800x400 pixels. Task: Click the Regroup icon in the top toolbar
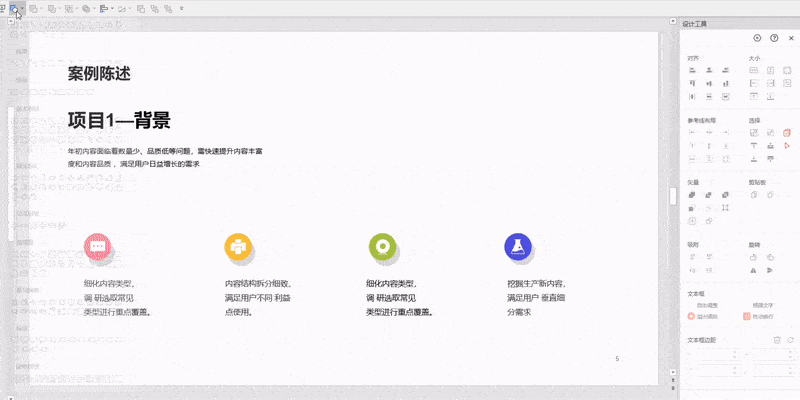pyautogui.click(x=168, y=9)
